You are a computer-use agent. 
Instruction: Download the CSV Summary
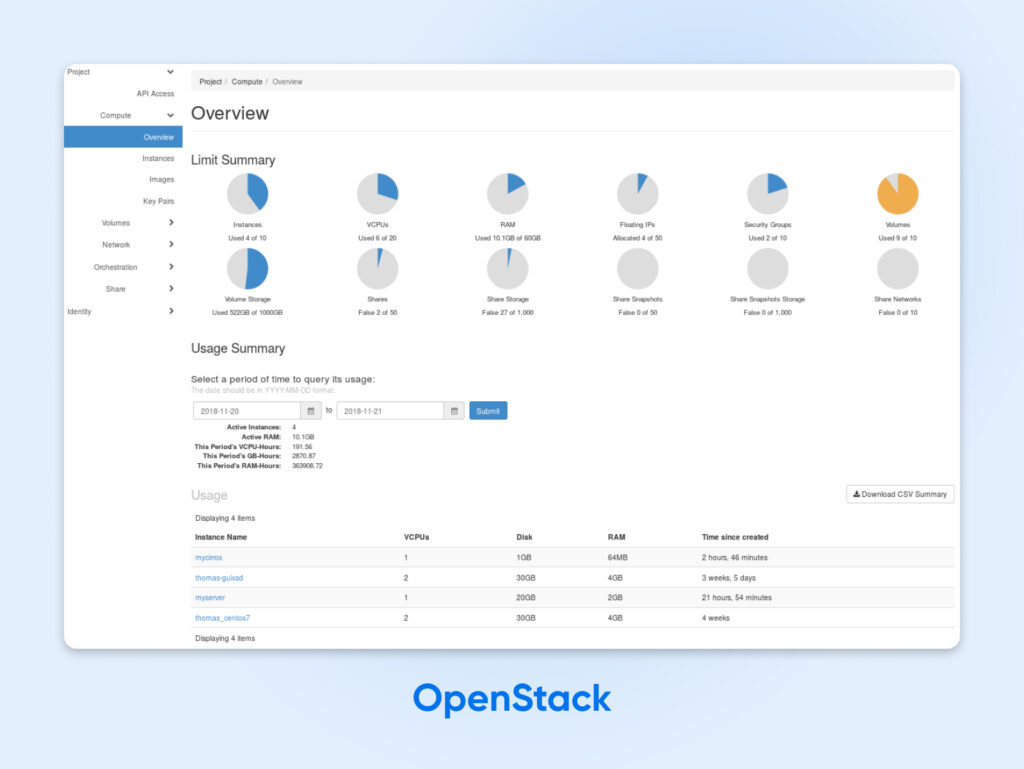[x=900, y=494]
